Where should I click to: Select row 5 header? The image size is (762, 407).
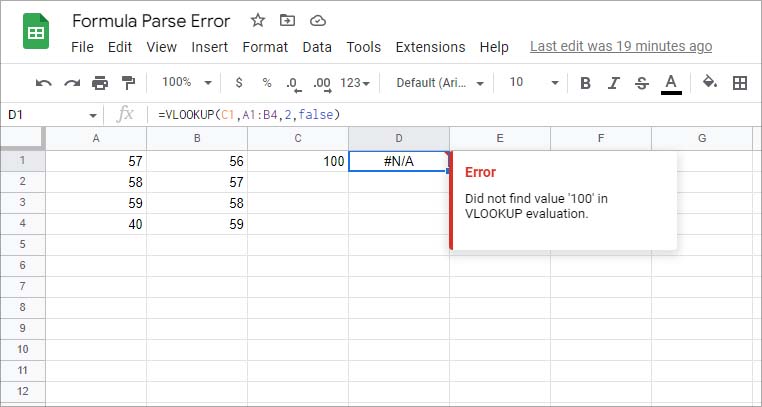[22, 244]
